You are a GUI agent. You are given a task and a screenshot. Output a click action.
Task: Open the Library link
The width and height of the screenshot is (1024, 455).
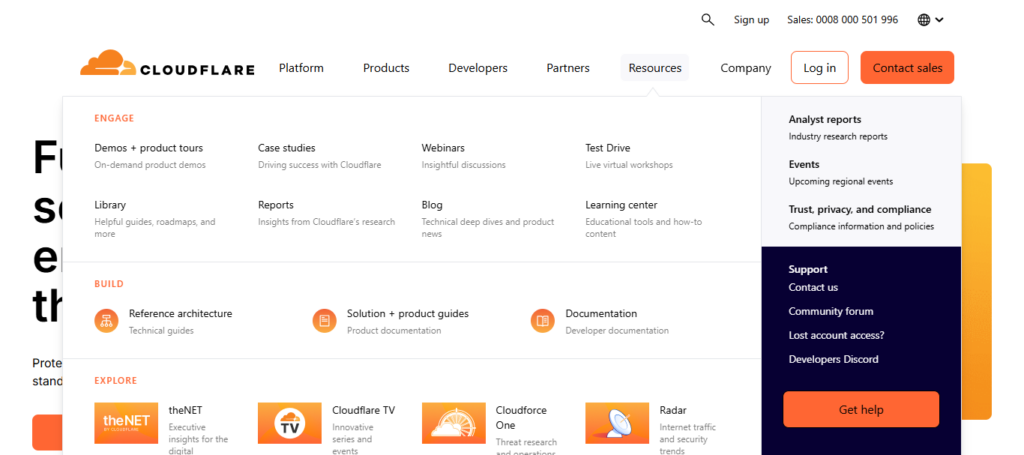(110, 205)
